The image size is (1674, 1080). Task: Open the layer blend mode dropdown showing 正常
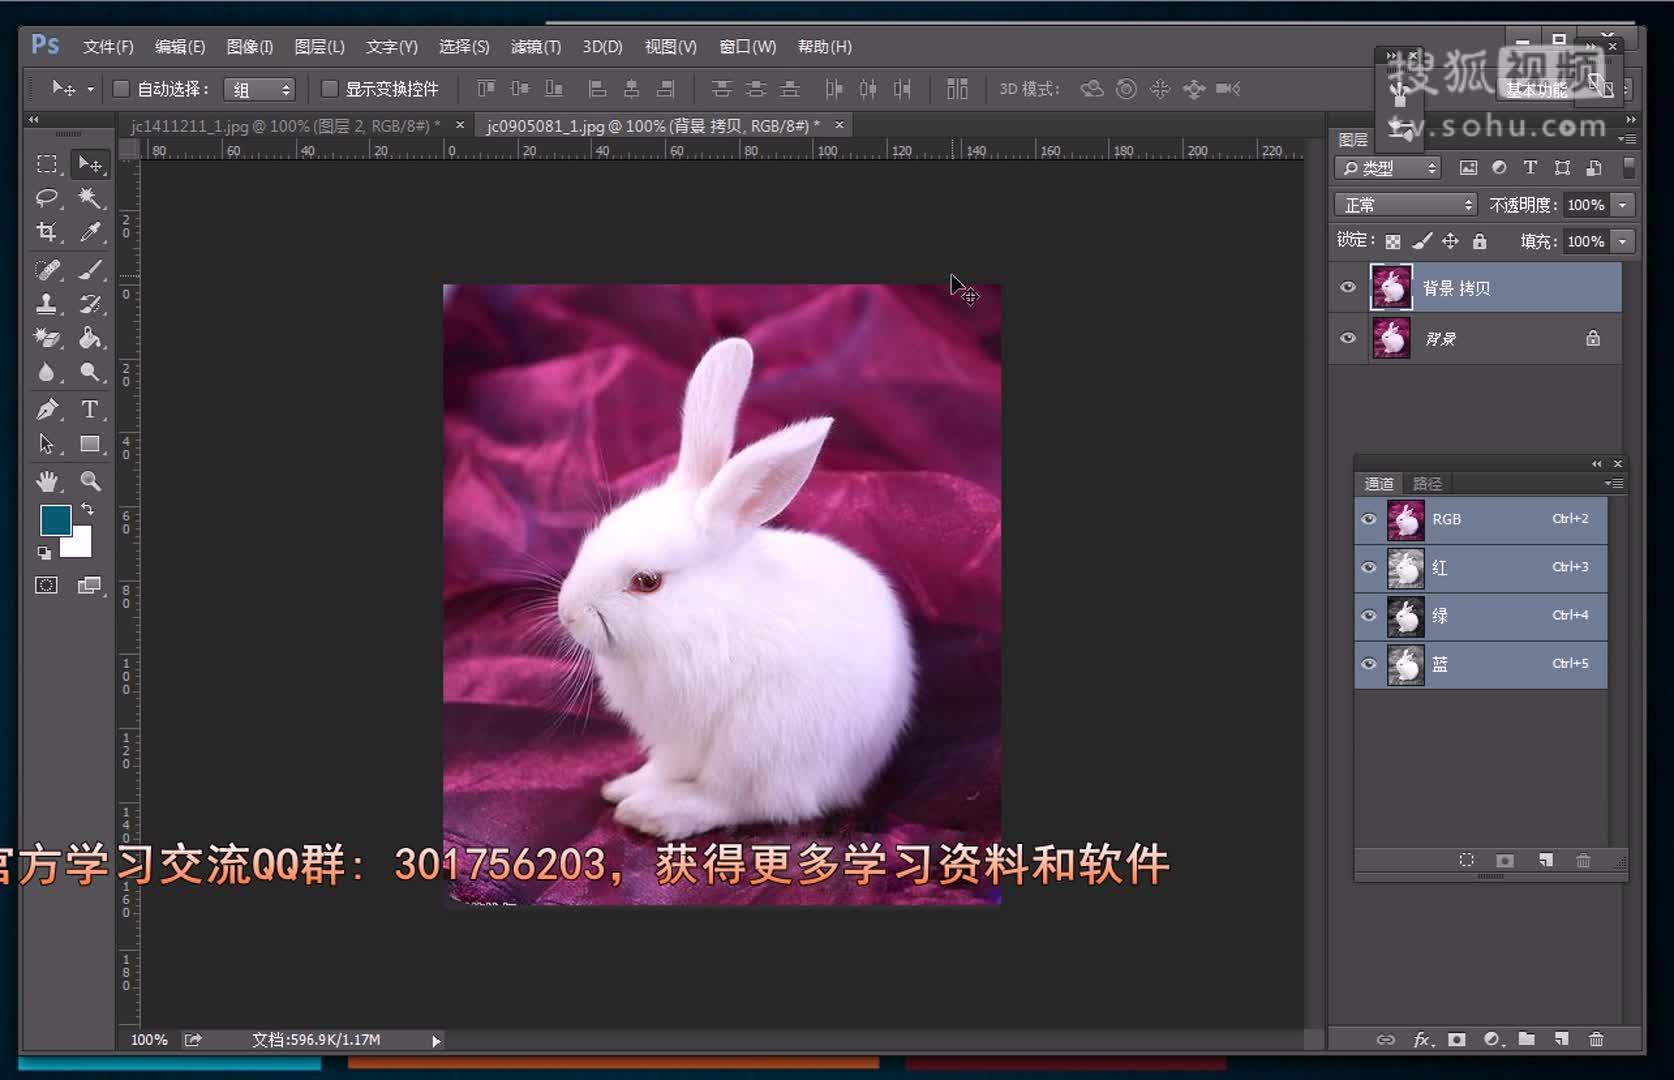pos(1404,204)
